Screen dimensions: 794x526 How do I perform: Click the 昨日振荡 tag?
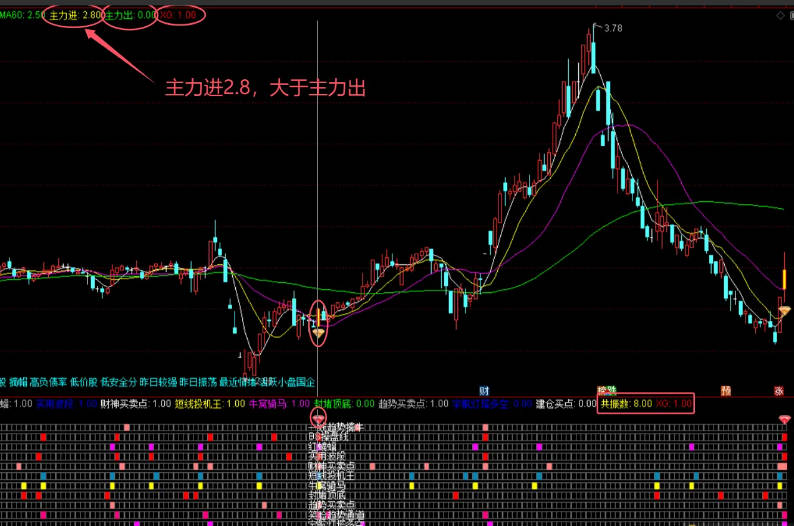point(198,382)
